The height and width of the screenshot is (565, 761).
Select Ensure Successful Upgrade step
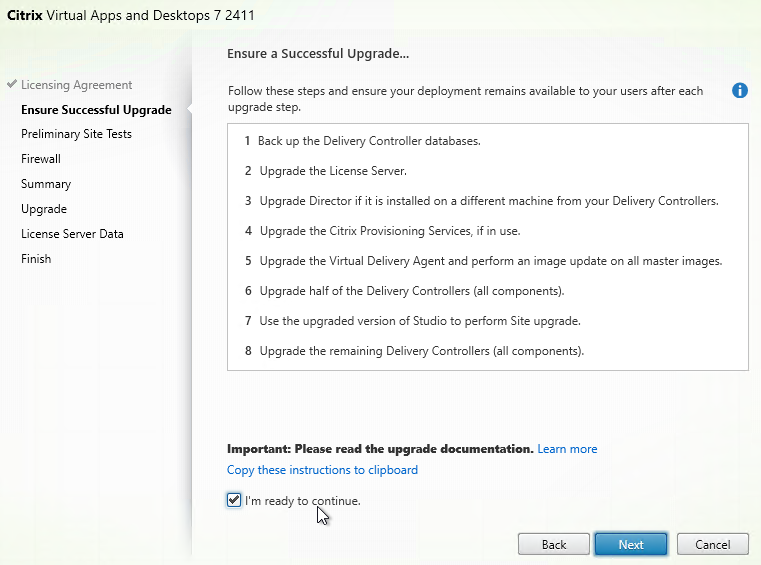tap(96, 110)
